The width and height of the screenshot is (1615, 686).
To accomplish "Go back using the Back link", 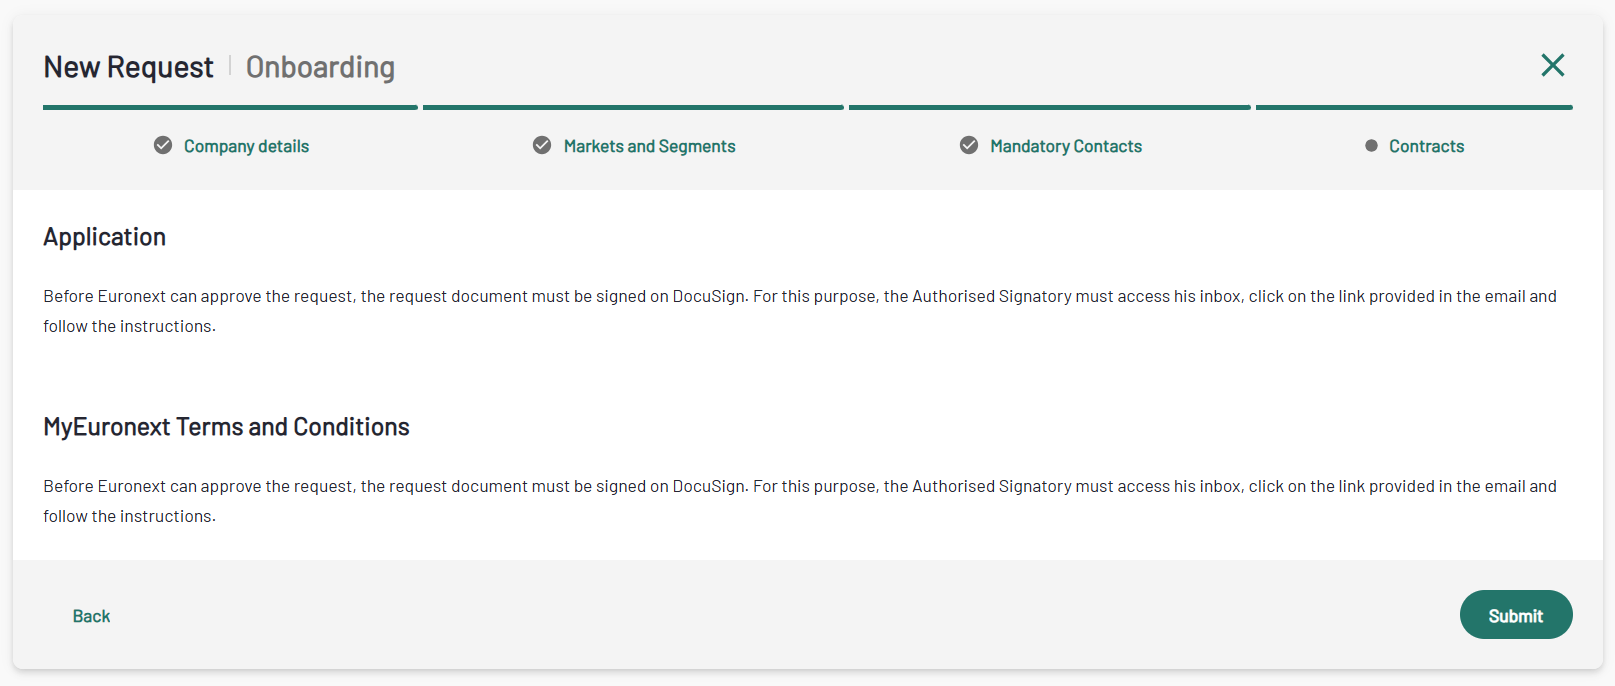I will pyautogui.click(x=91, y=616).
